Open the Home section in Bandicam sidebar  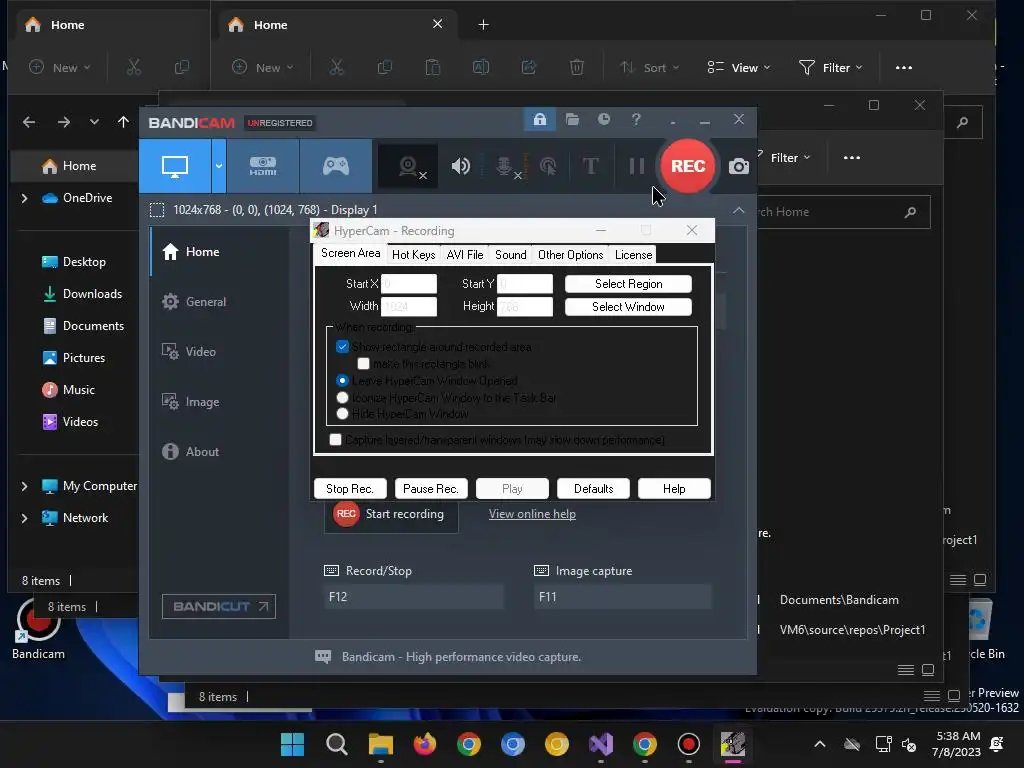[x=202, y=252]
